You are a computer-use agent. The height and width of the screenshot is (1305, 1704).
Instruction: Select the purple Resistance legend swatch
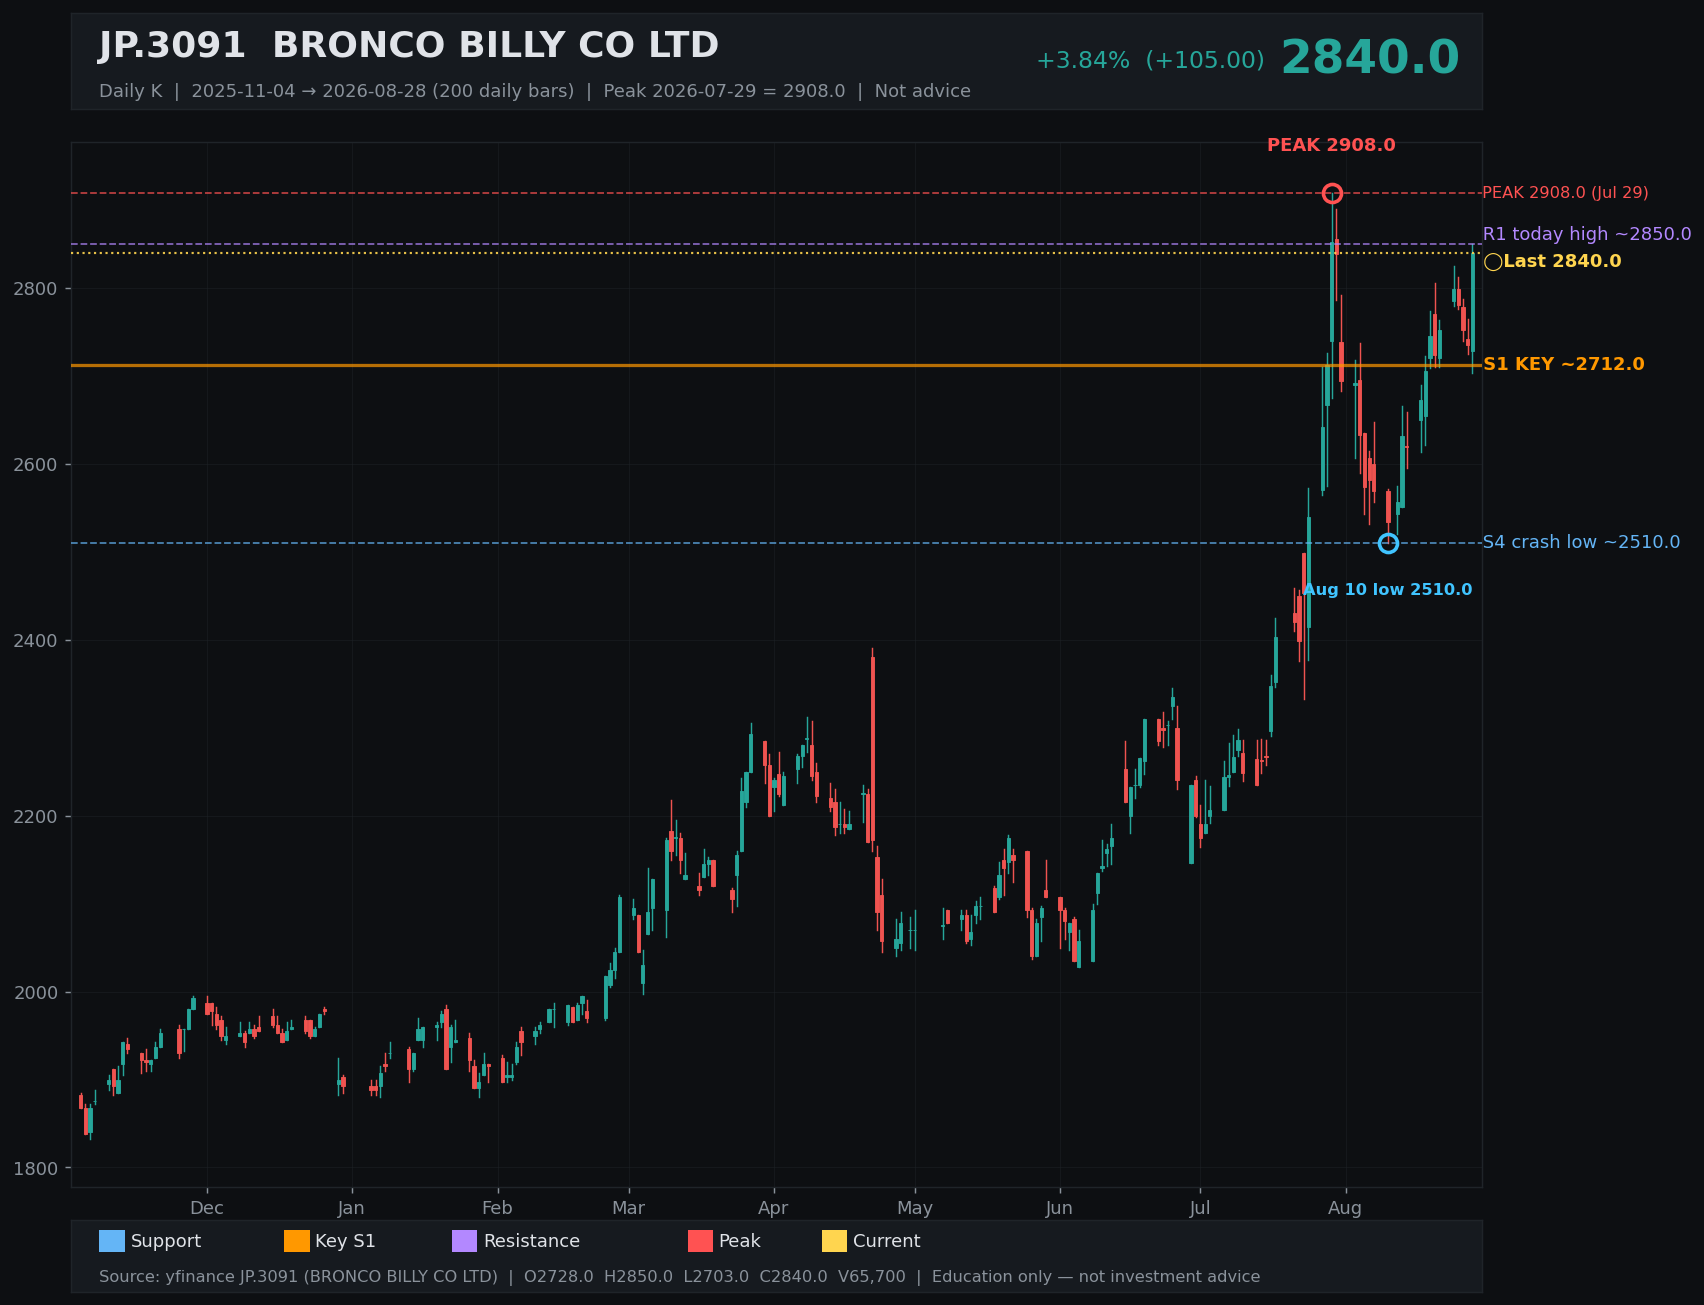[465, 1241]
